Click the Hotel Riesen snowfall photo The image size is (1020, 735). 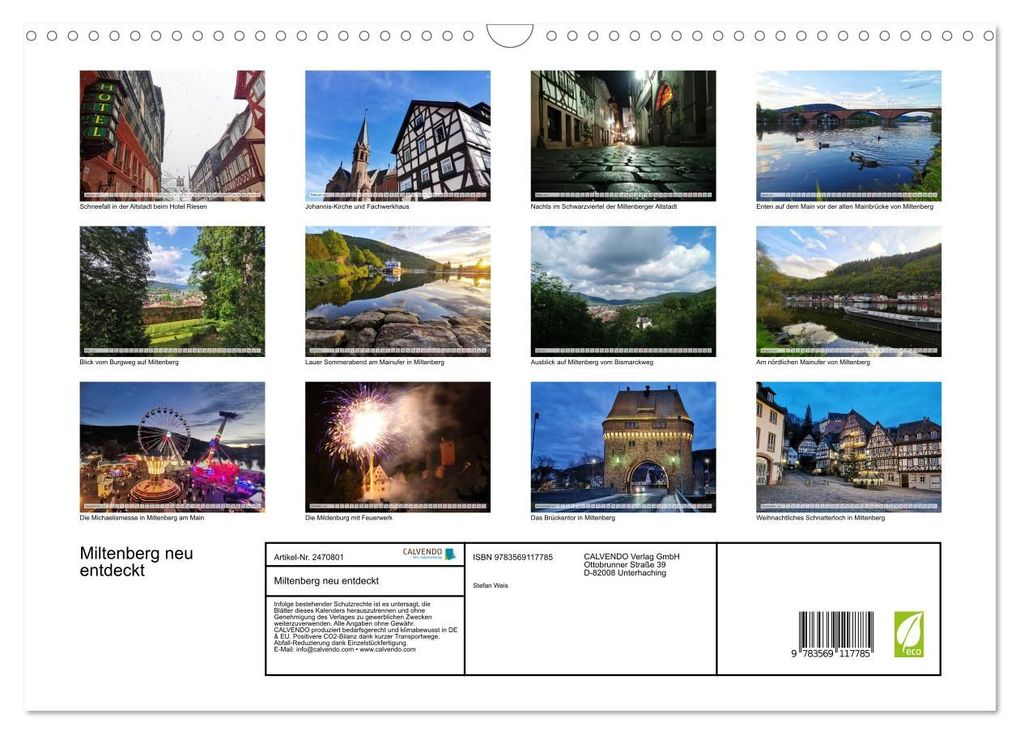click(x=172, y=135)
